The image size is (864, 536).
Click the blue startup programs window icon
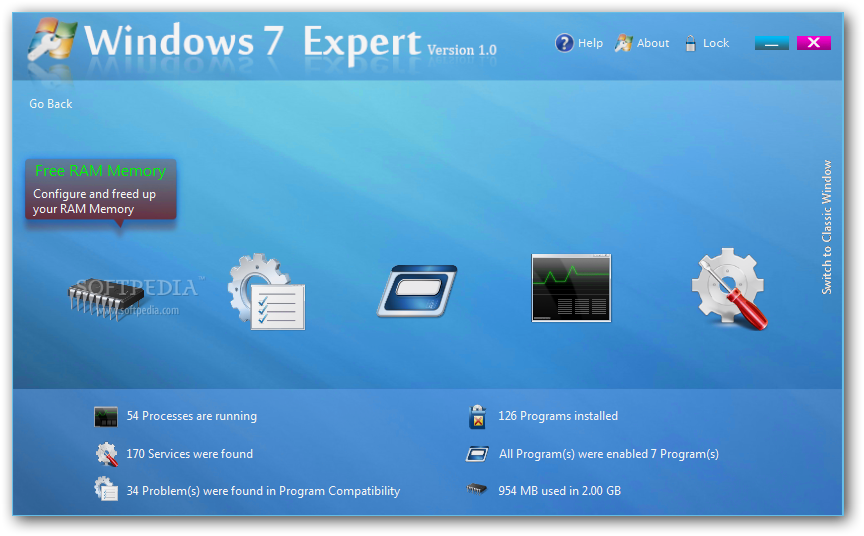[x=417, y=291]
